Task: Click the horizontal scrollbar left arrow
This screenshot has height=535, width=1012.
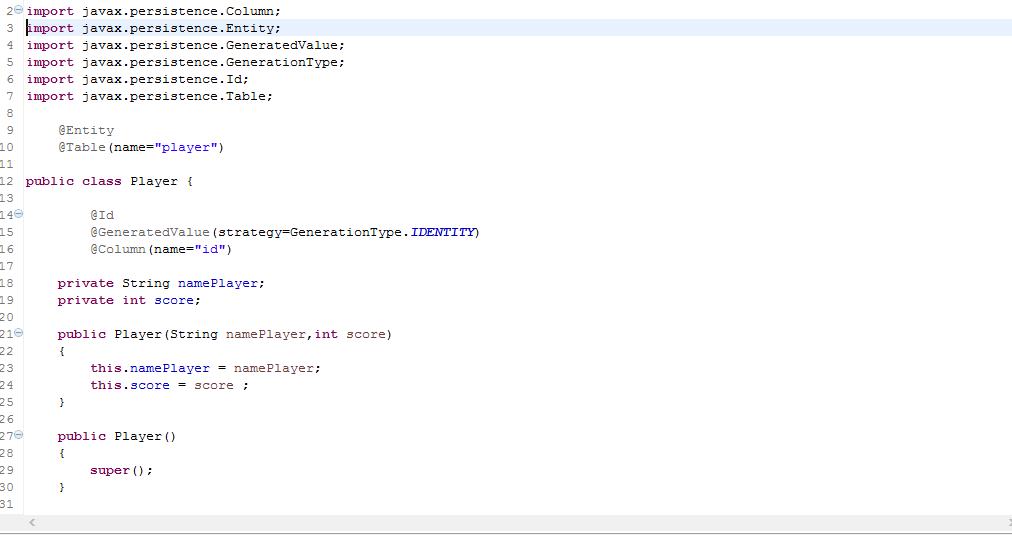Action: [x=32, y=522]
